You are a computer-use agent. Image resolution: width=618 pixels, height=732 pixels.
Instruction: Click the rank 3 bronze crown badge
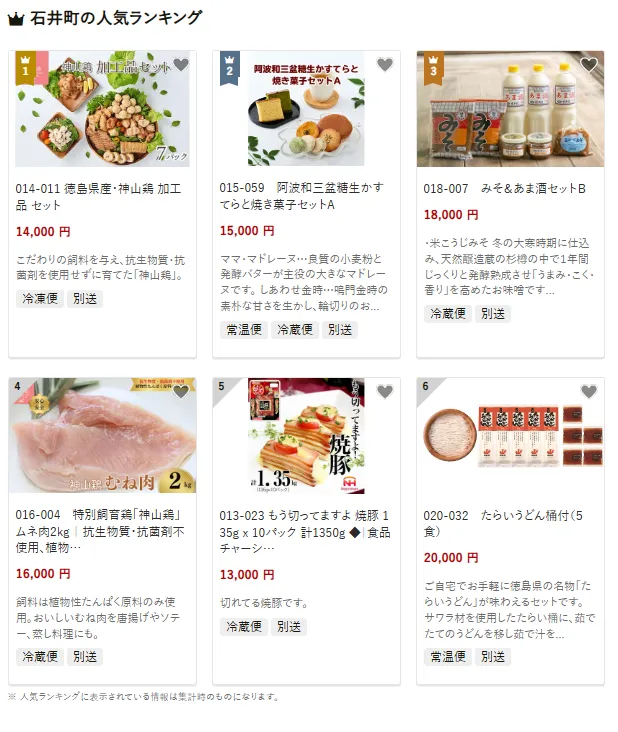433,67
